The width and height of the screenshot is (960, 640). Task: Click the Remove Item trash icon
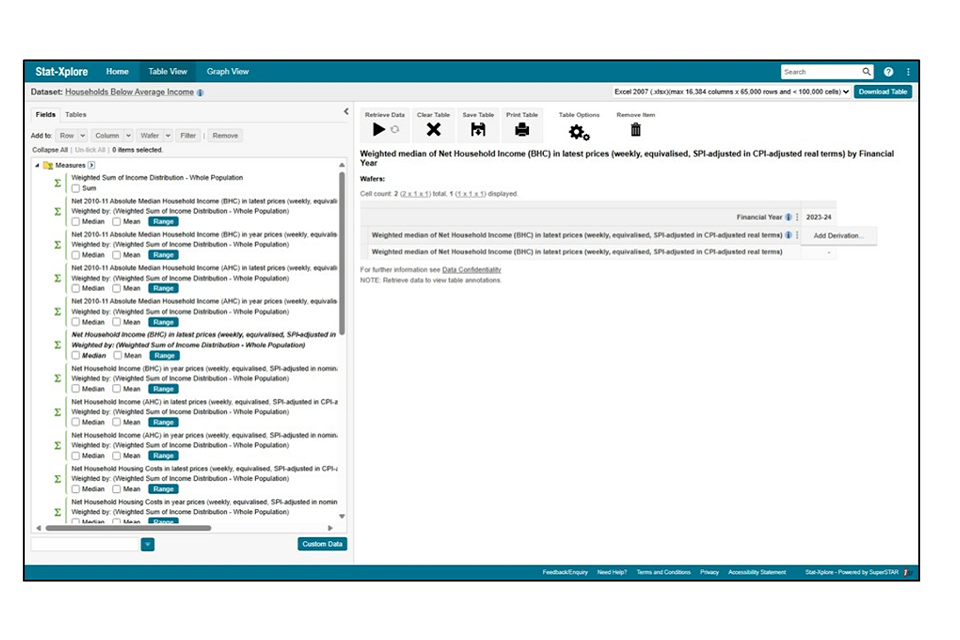pos(635,130)
